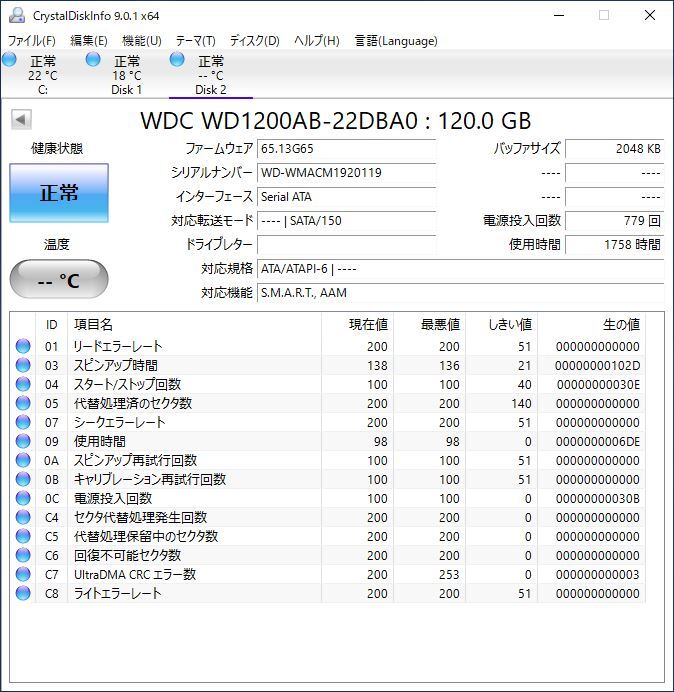Screen dimensions: 674x692
Task: Click the firmware field 65.13G65
Action: click(x=346, y=149)
